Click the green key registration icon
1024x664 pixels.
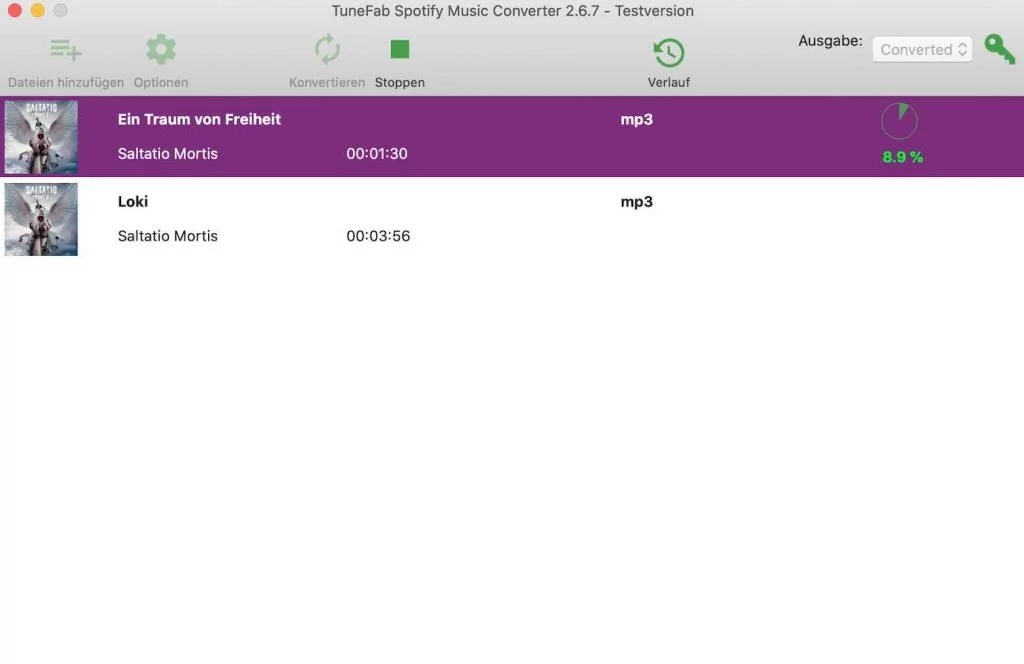[1000, 49]
